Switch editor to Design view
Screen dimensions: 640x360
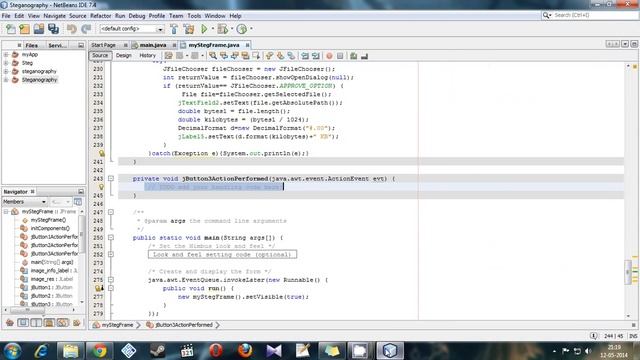click(123, 56)
